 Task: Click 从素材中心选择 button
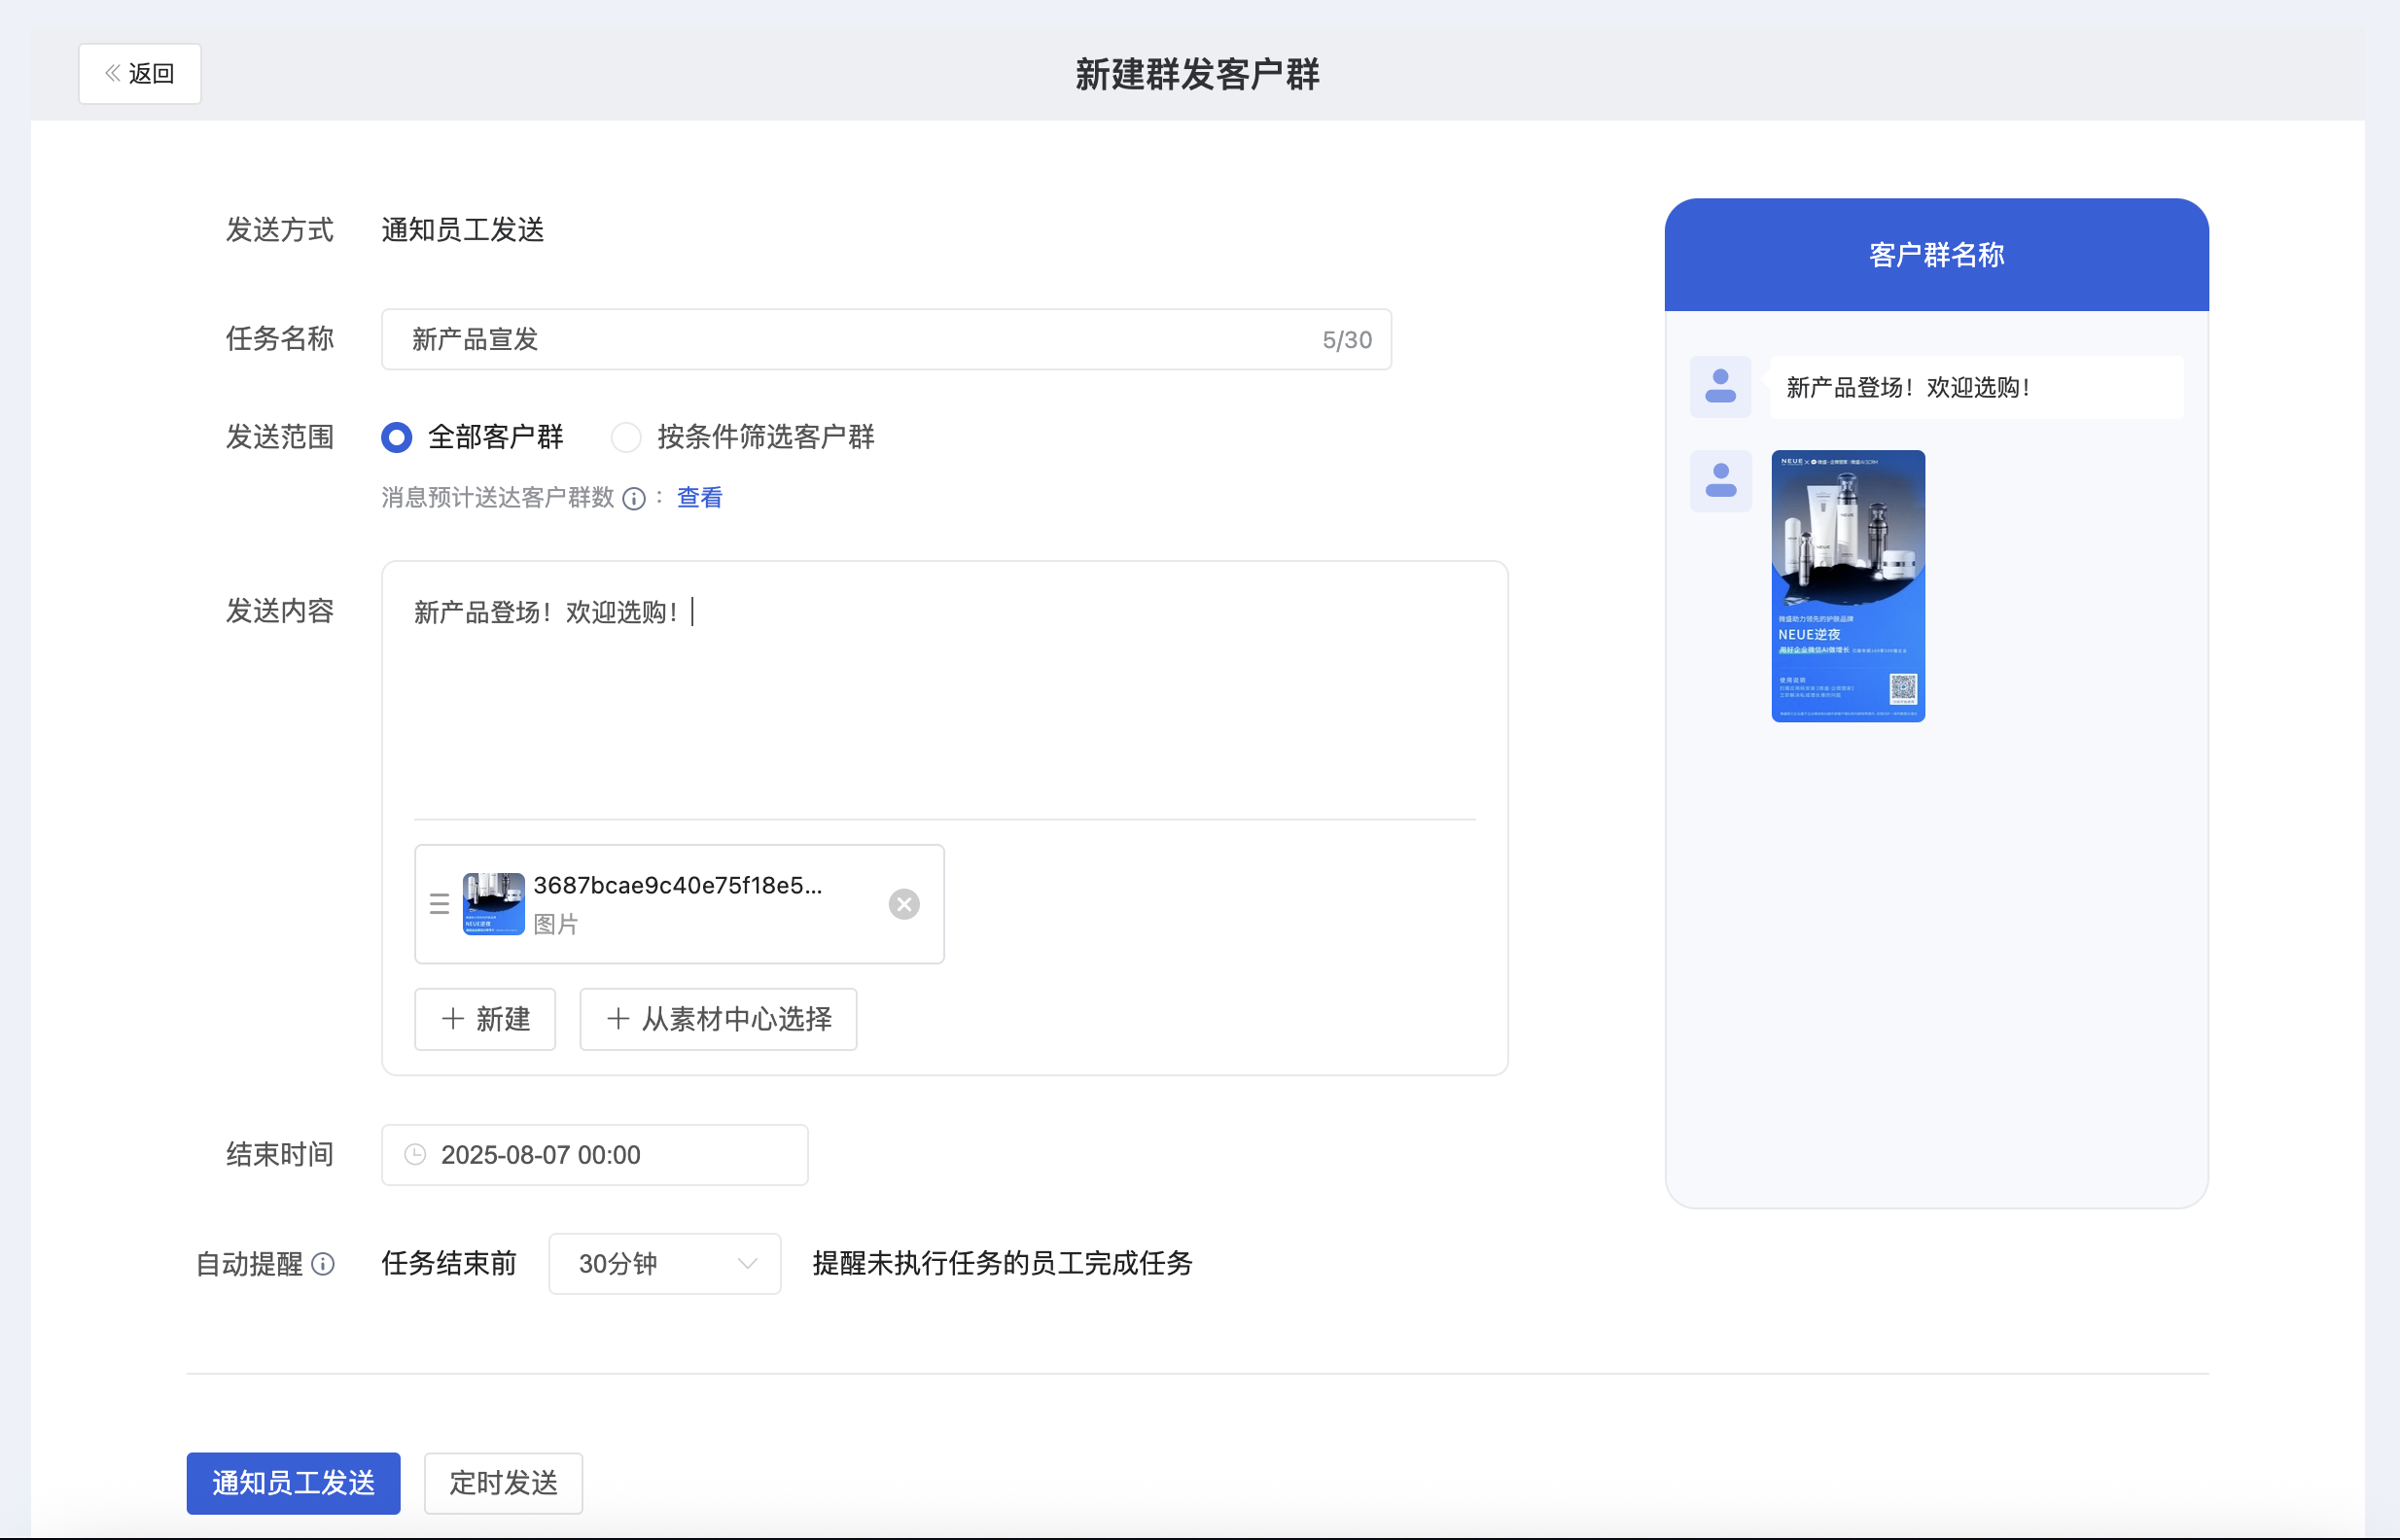718,1019
